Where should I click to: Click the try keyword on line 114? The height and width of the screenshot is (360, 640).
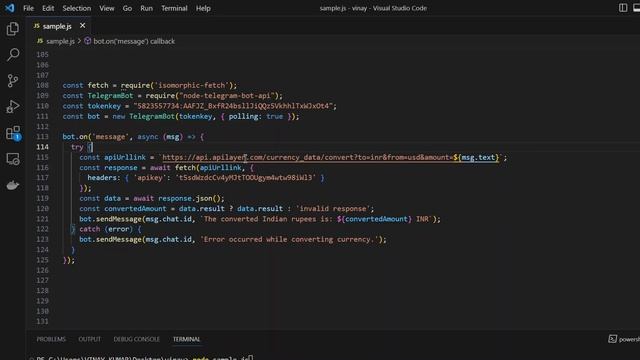point(77,147)
